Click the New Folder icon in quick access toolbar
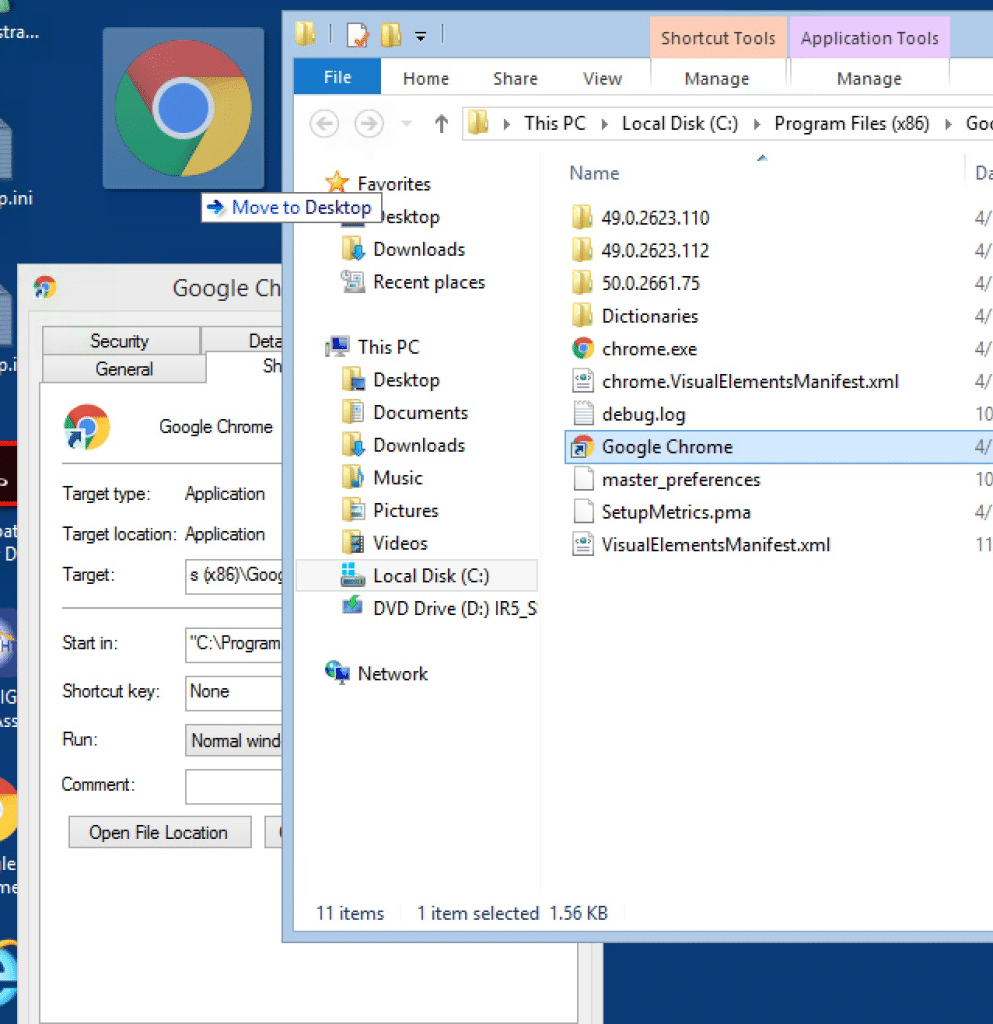Viewport: 993px width, 1024px height. click(x=391, y=35)
